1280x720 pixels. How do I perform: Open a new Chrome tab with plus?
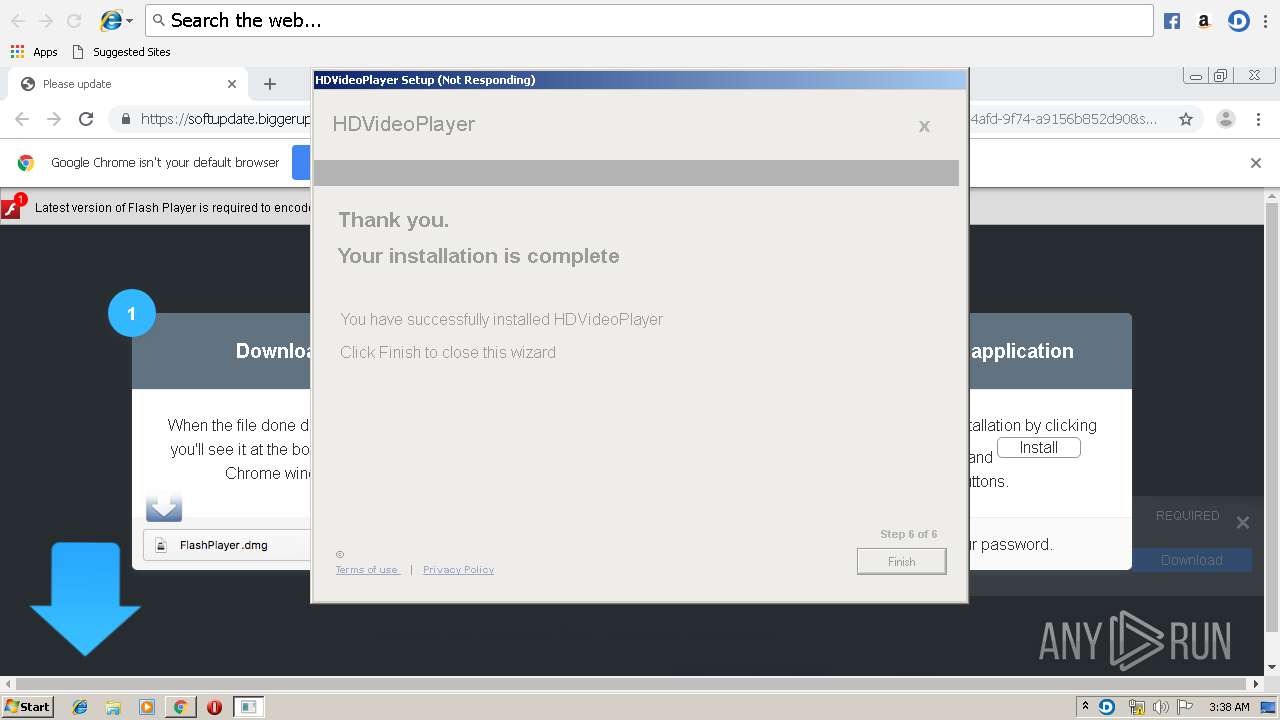(x=269, y=84)
